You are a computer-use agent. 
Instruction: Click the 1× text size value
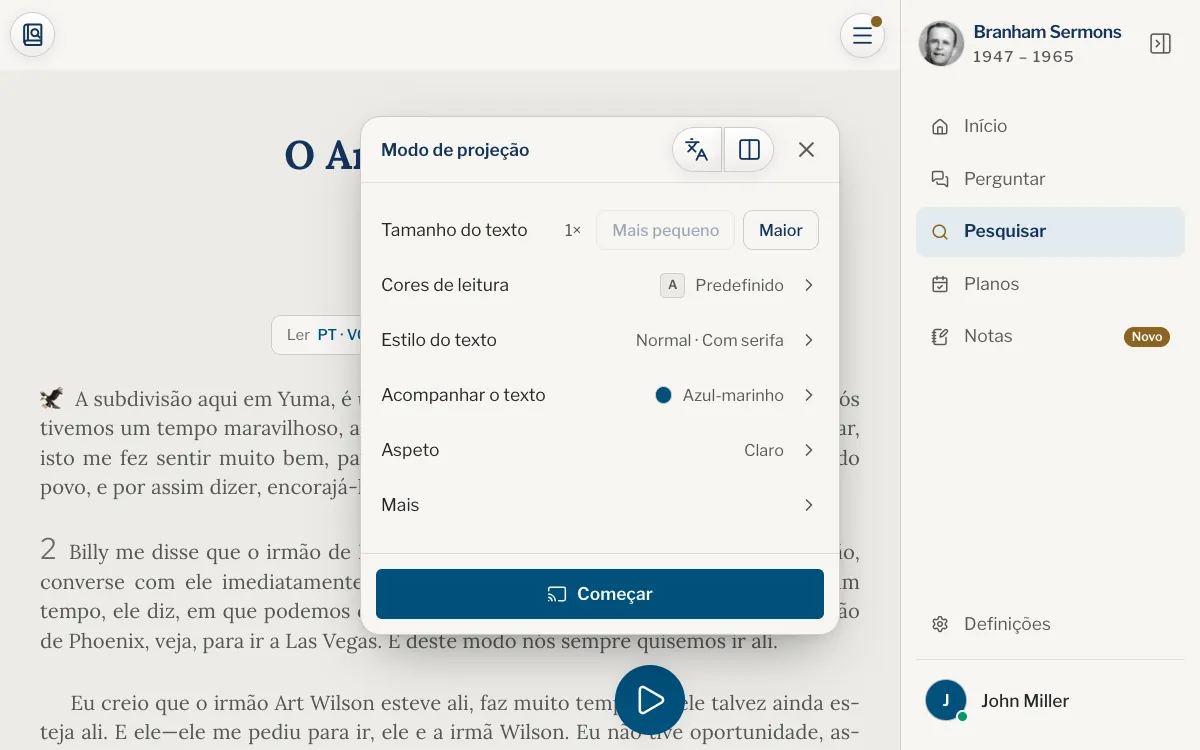click(573, 230)
